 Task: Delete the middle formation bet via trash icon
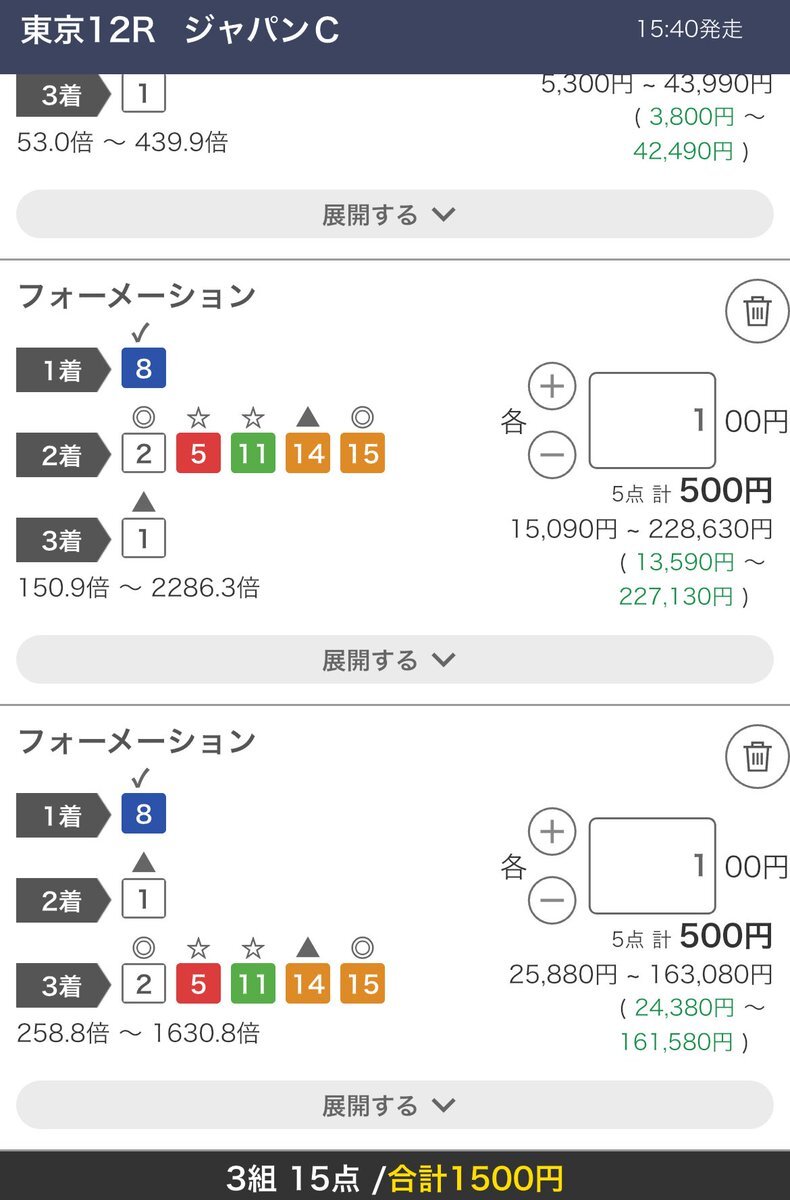click(x=757, y=312)
